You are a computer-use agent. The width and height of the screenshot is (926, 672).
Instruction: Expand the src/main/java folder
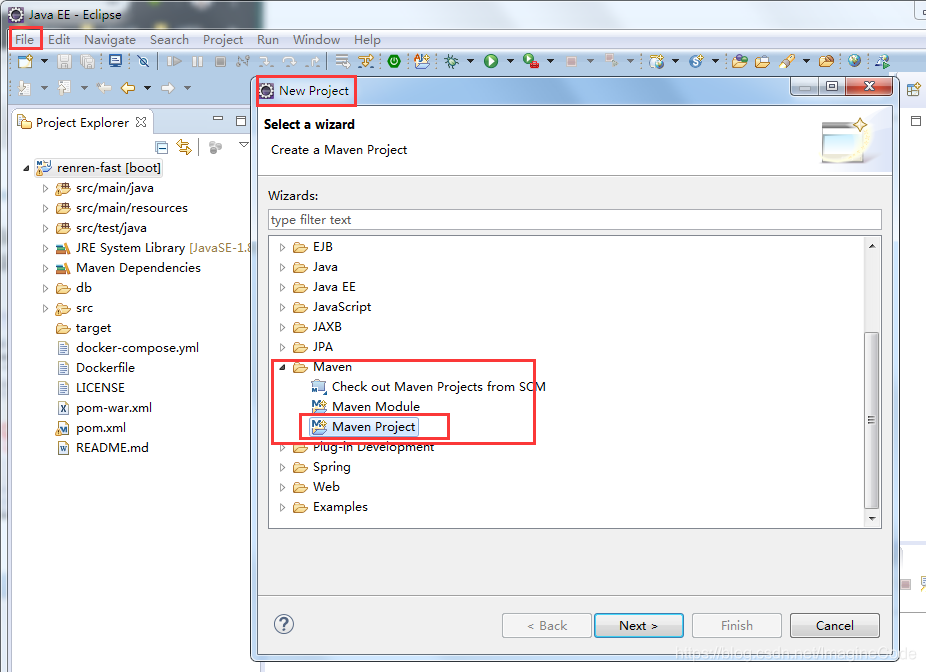(x=45, y=188)
